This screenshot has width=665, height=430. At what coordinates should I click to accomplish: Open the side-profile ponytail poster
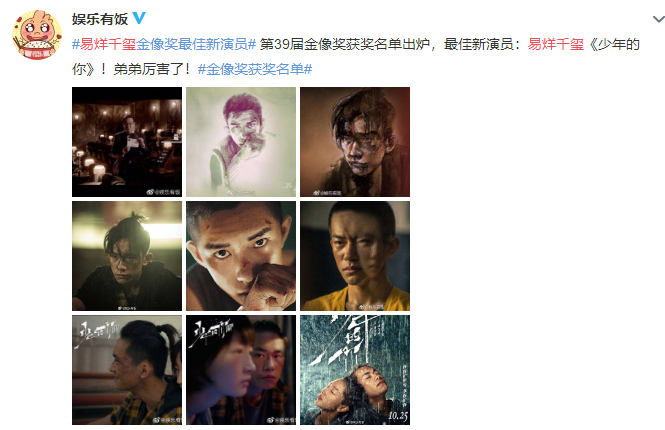(x=127, y=370)
